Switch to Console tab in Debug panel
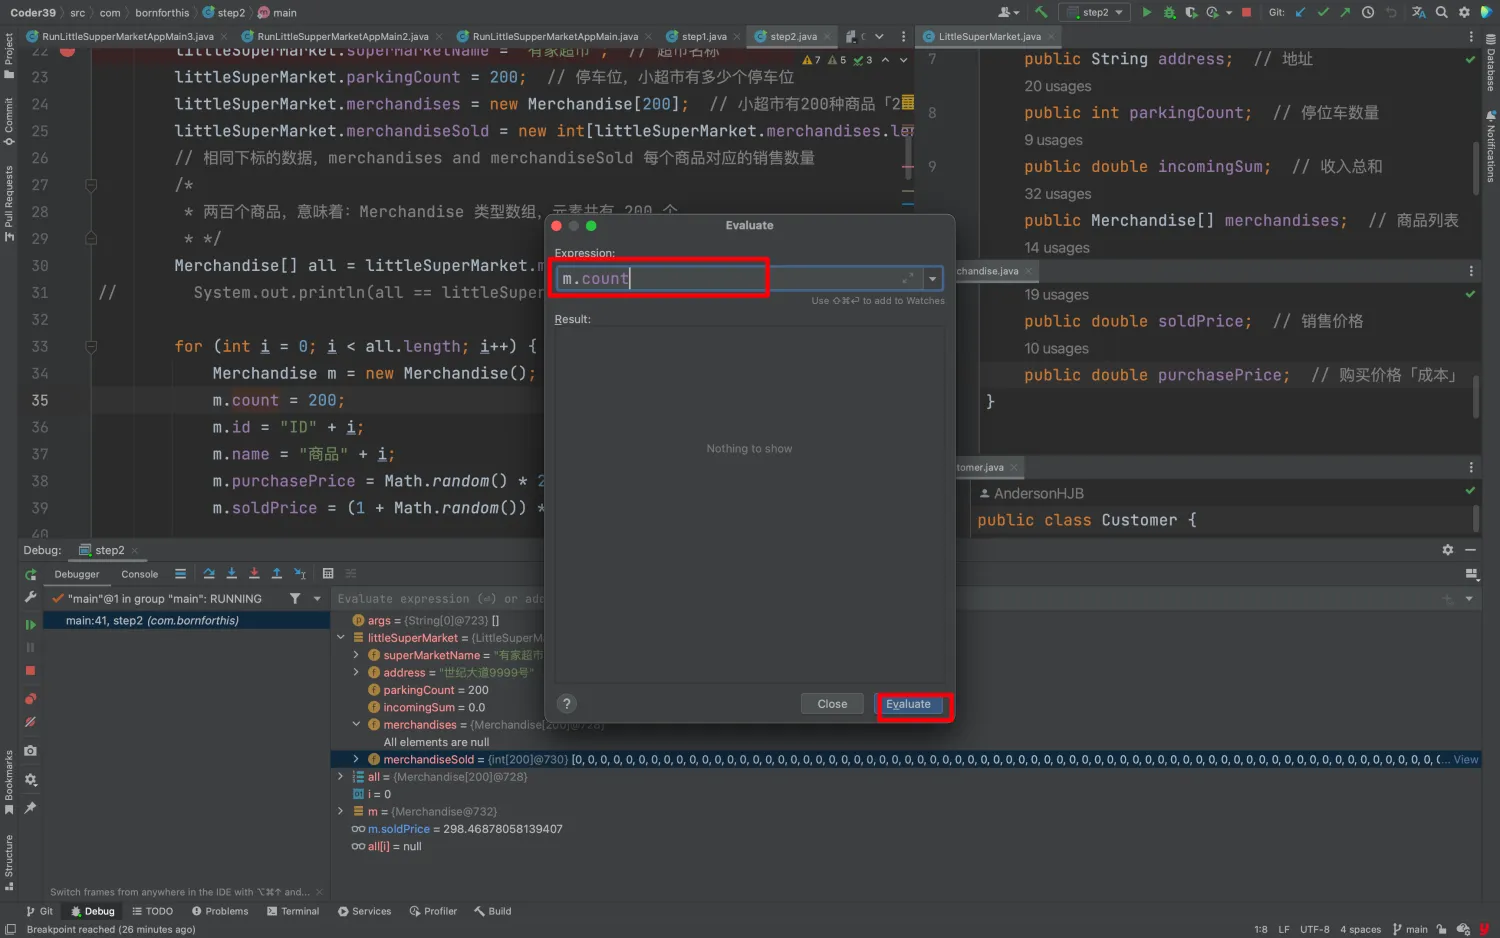 pos(139,574)
